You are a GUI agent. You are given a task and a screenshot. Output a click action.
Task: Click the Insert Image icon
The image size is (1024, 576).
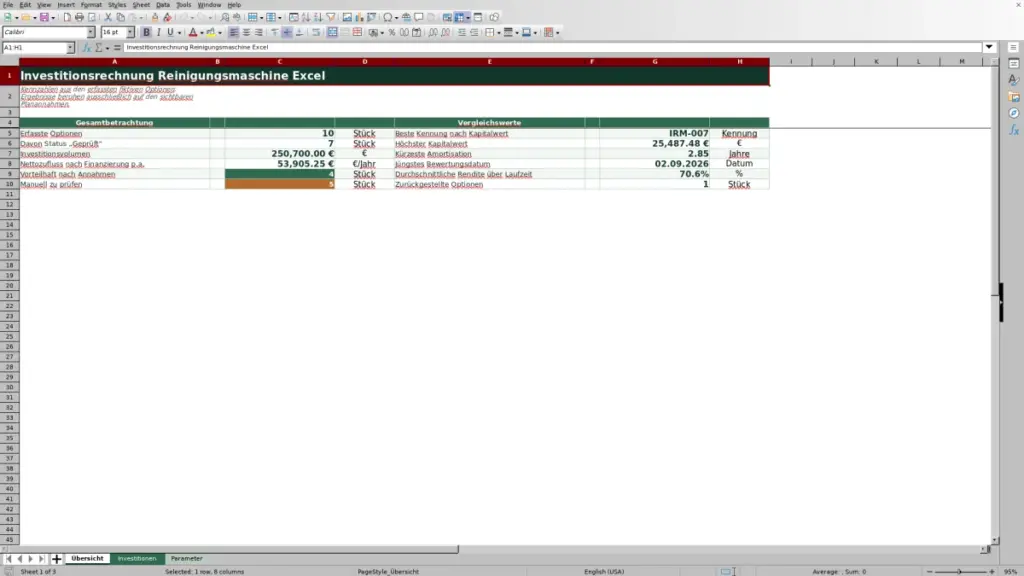[347, 18]
